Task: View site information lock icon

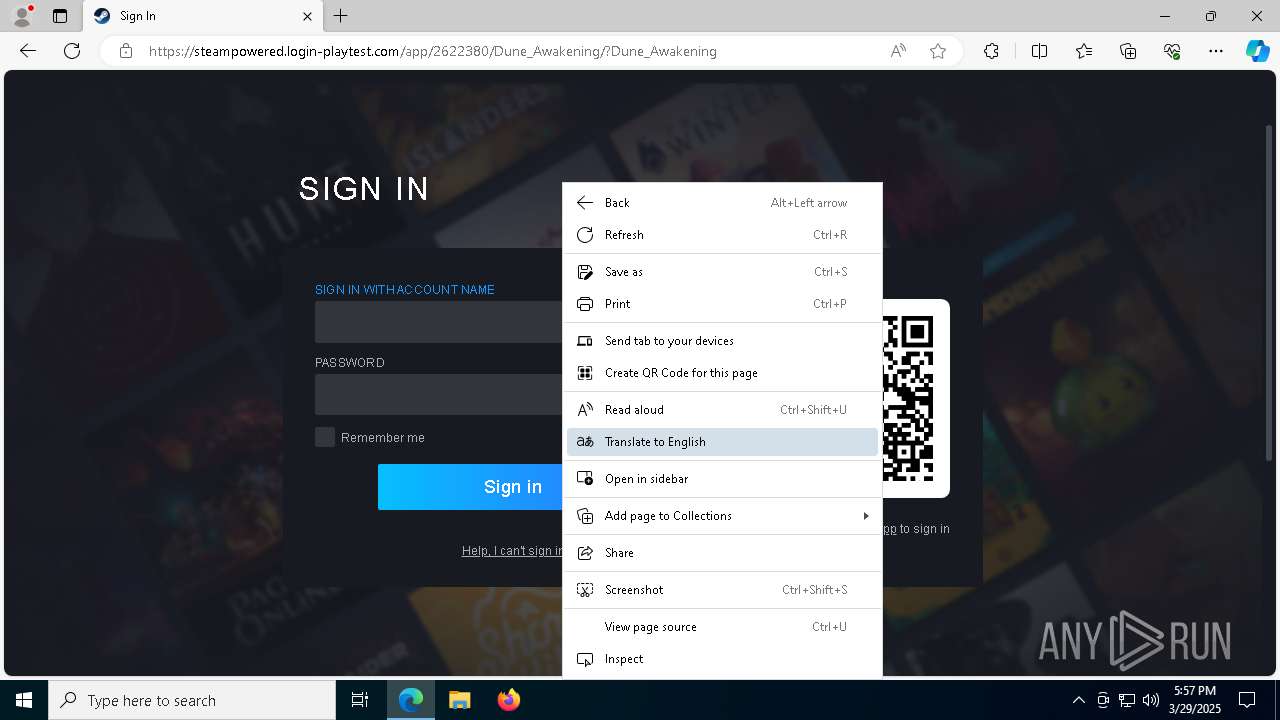Action: click(x=126, y=51)
